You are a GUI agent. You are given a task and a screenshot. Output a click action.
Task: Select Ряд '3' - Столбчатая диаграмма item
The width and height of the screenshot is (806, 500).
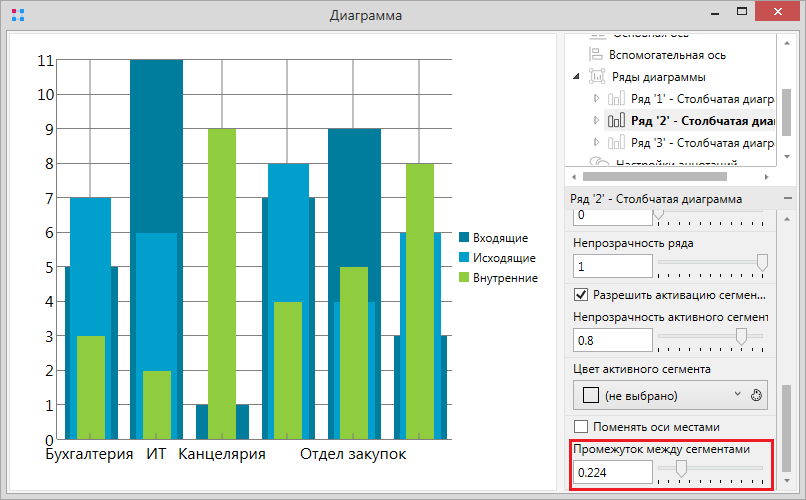[x=703, y=143]
